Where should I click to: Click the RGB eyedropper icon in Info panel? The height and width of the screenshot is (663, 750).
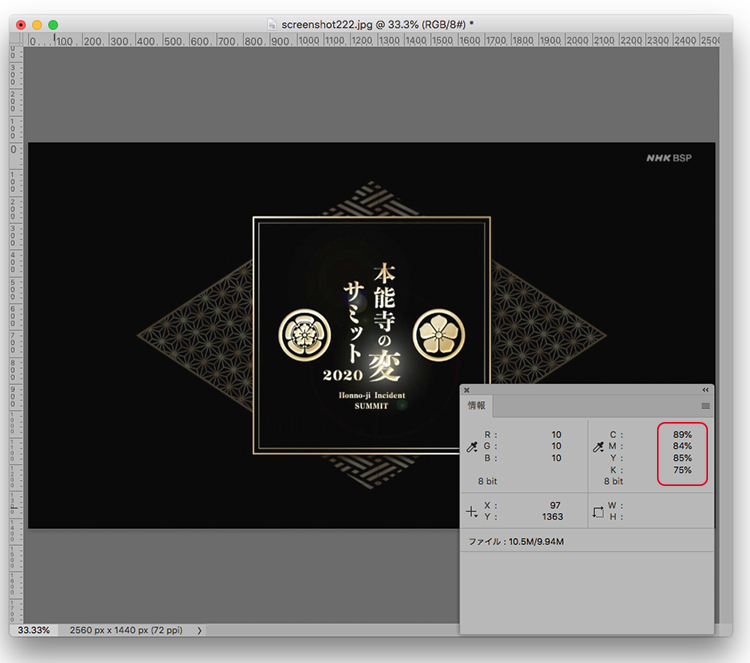pos(471,447)
